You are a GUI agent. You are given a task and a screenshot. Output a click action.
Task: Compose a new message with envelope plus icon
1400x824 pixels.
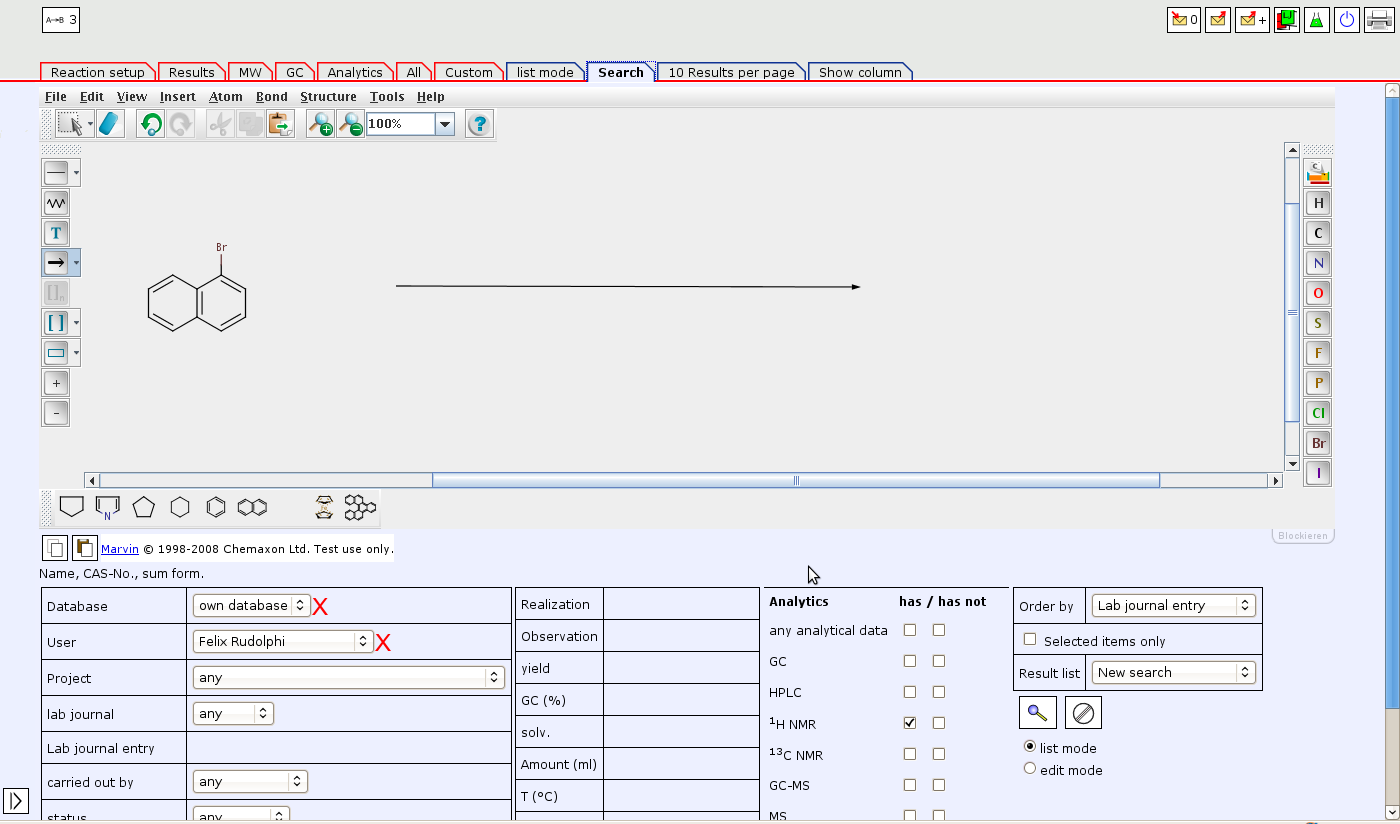click(1252, 20)
